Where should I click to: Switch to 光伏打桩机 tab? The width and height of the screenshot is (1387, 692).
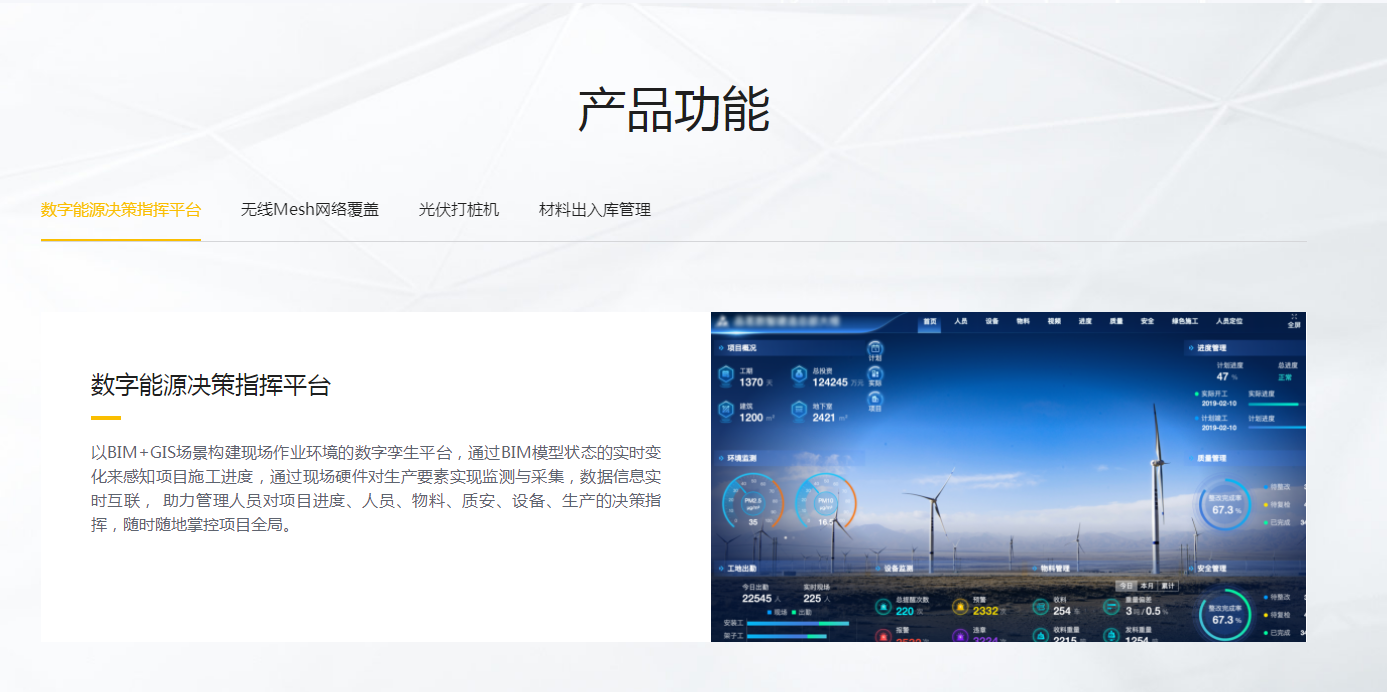click(x=459, y=210)
